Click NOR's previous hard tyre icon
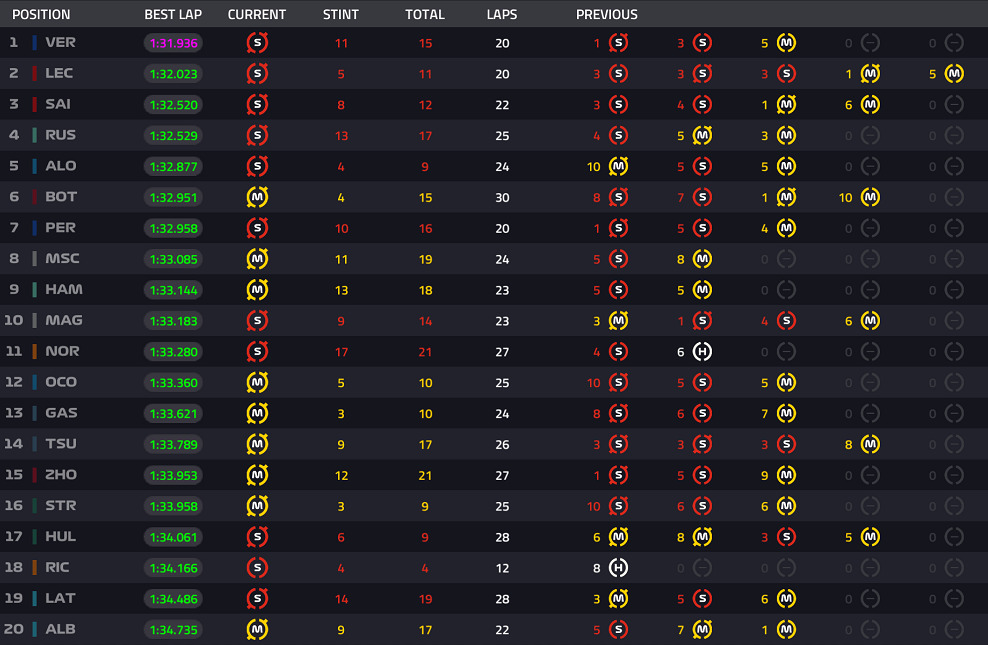This screenshot has height=645, width=988. pos(702,351)
